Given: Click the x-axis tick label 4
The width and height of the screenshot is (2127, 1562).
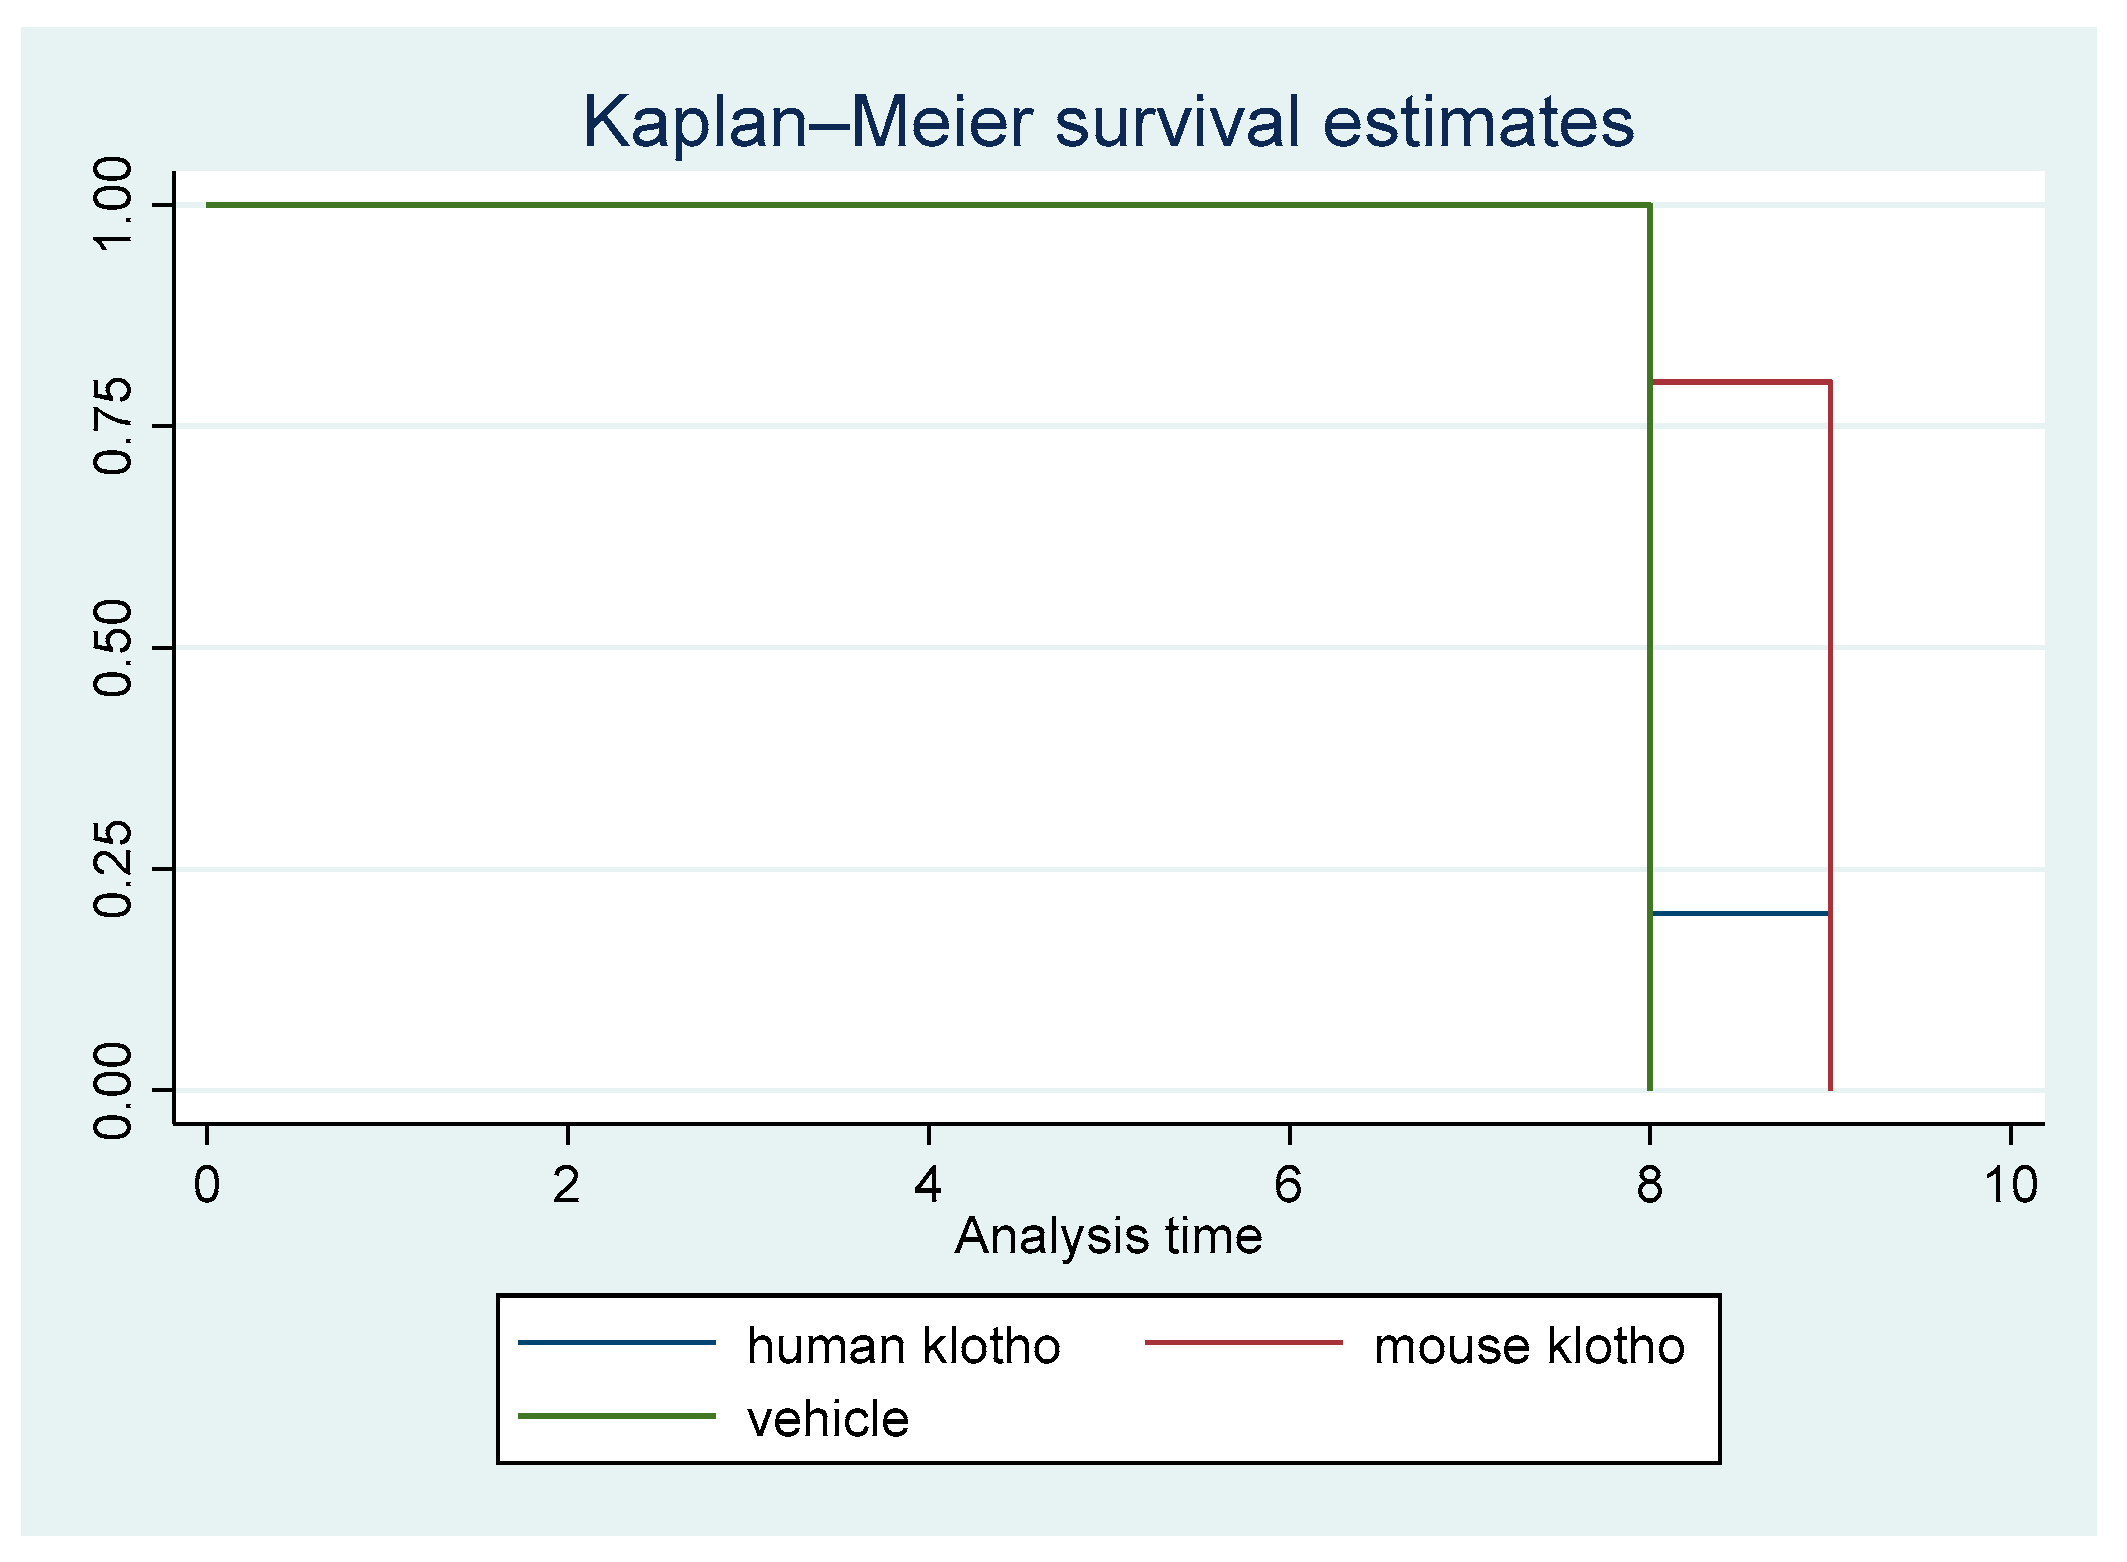Looking at the screenshot, I should tap(928, 1186).
